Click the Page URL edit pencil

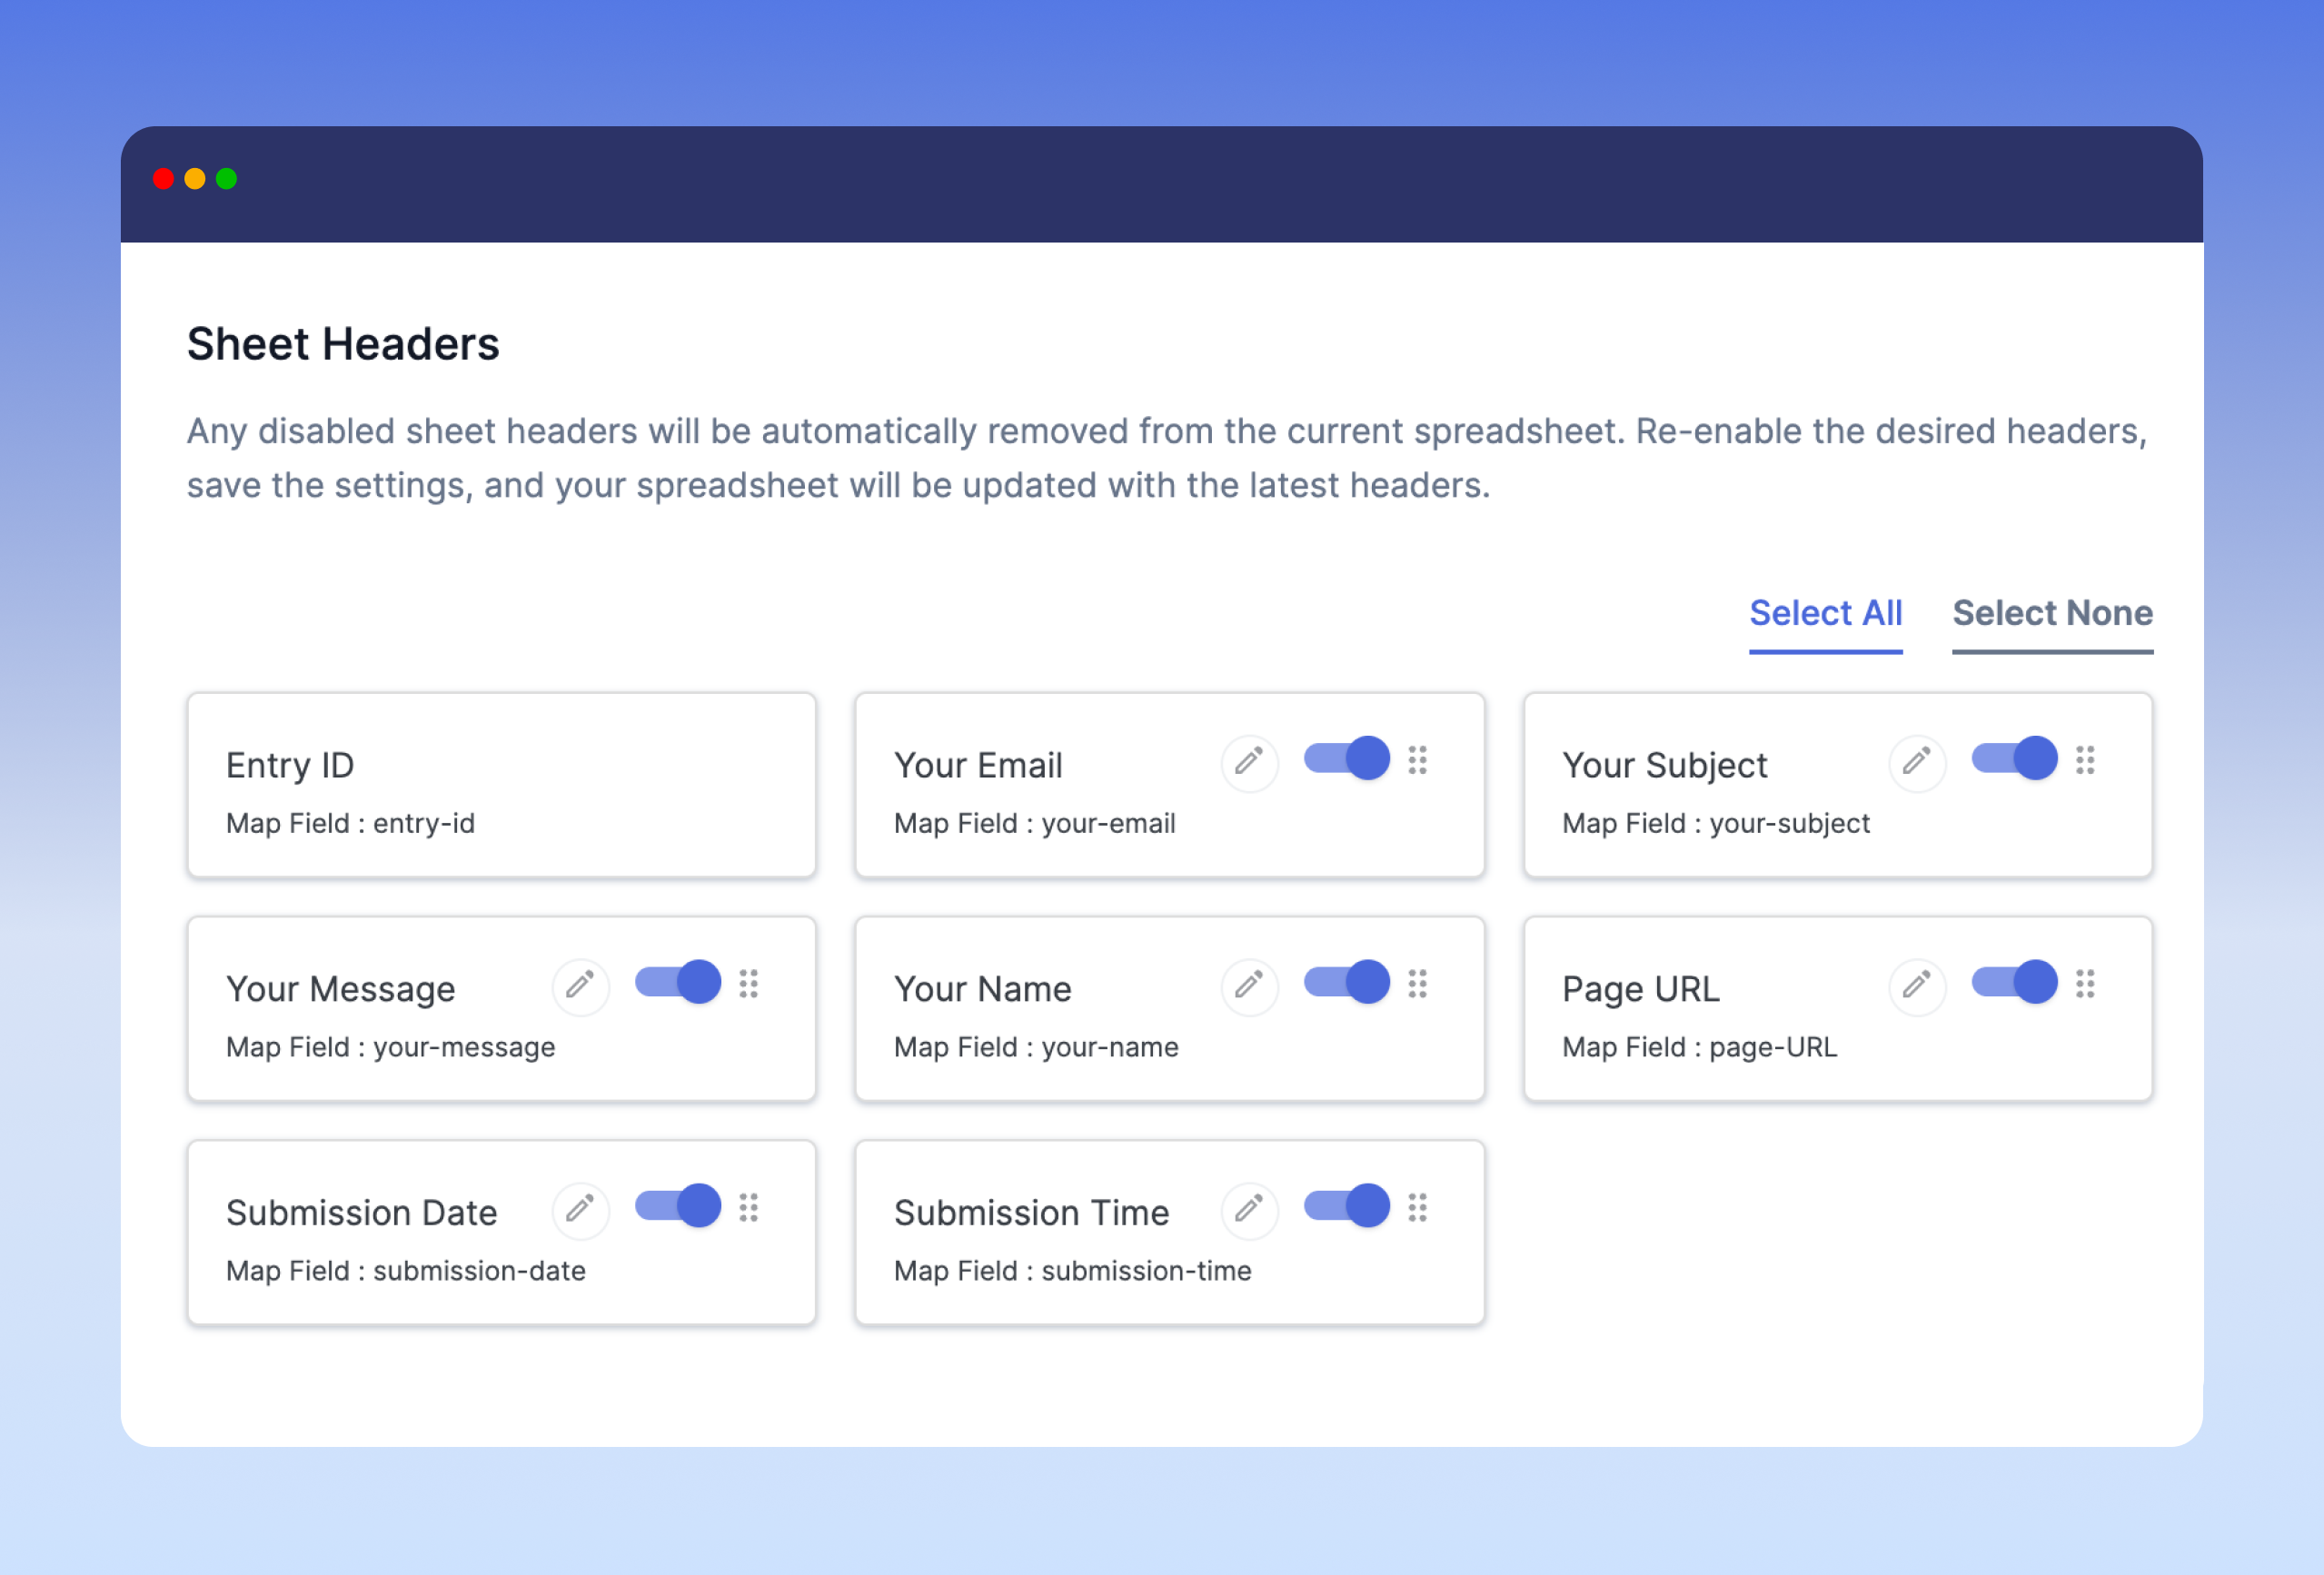pos(1916,986)
